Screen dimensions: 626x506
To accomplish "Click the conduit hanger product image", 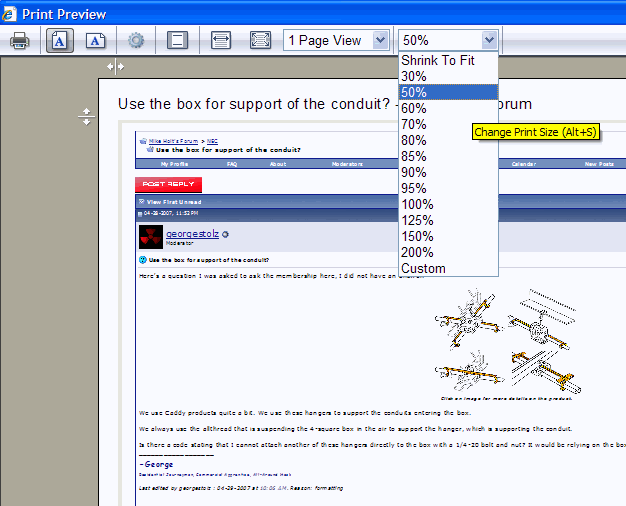I will pos(507,340).
